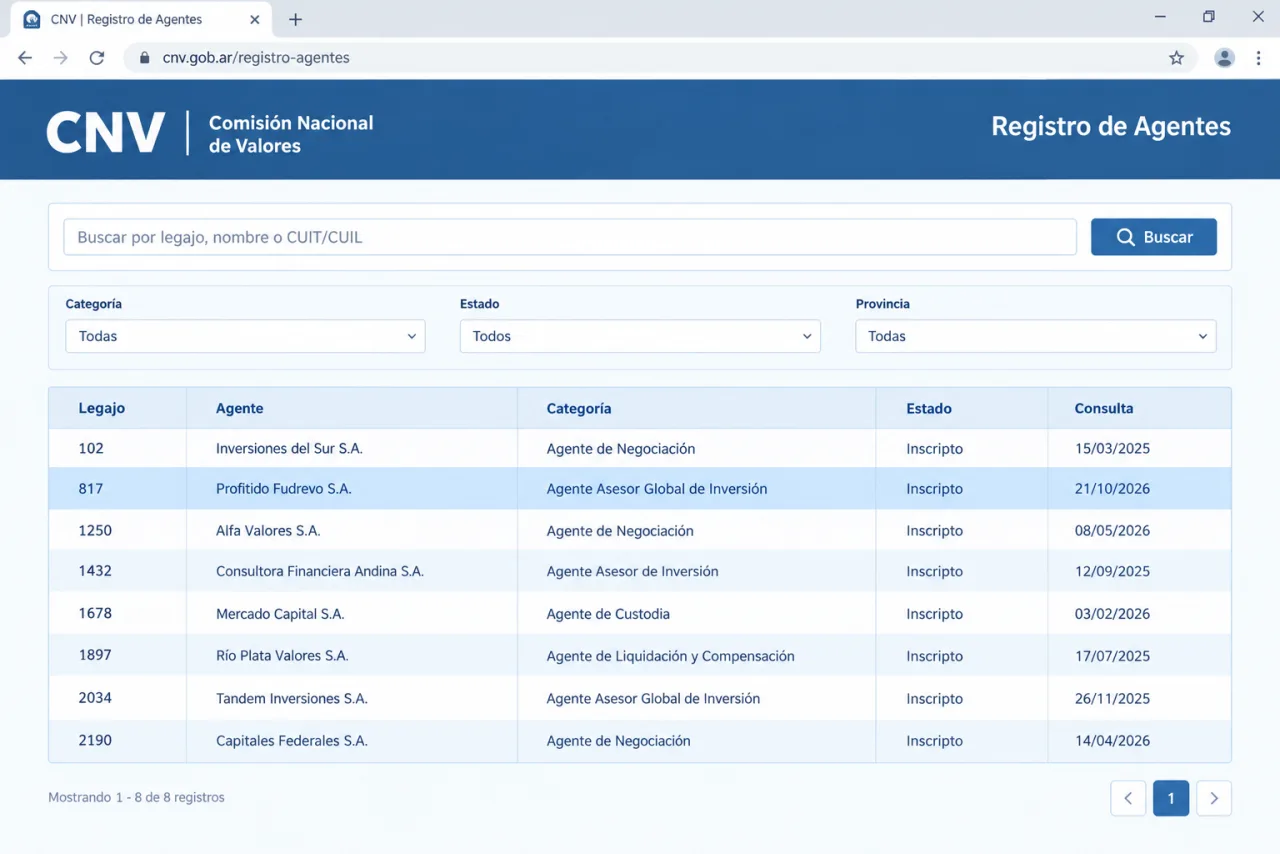This screenshot has width=1280, height=854.
Task: Open the Estado dropdown
Action: click(x=640, y=336)
